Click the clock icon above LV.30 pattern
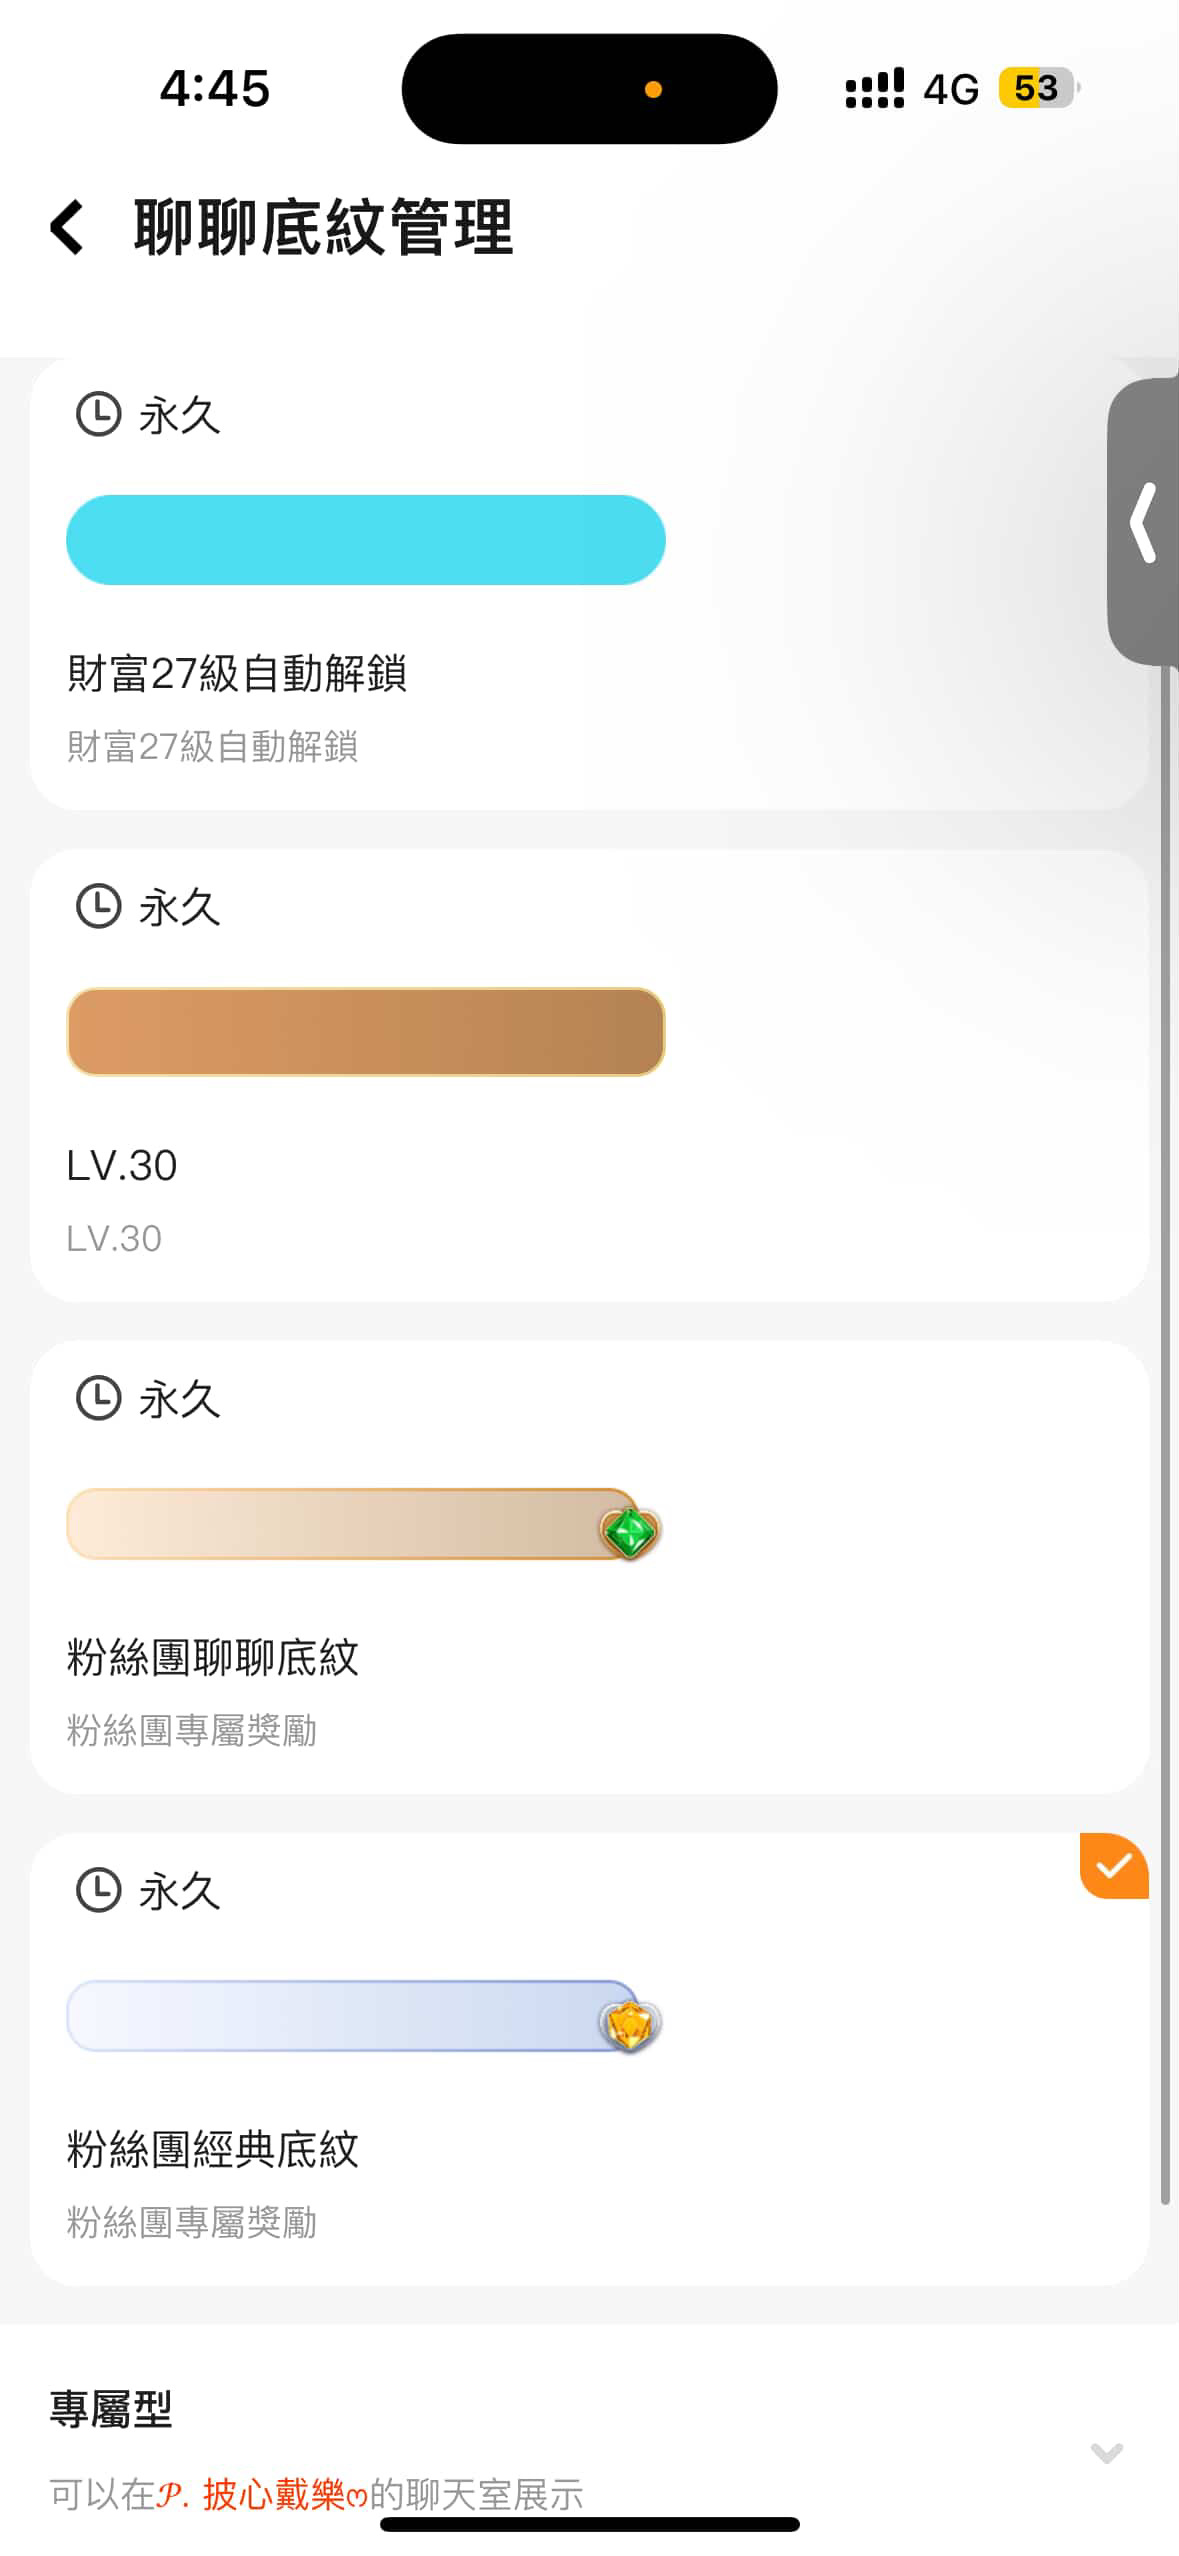This screenshot has height=2556, width=1179. pos(98,906)
